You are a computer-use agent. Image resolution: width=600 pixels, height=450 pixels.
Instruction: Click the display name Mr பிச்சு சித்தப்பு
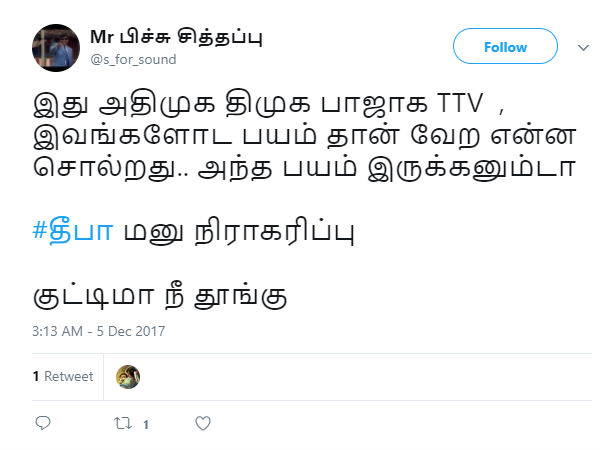176,37
